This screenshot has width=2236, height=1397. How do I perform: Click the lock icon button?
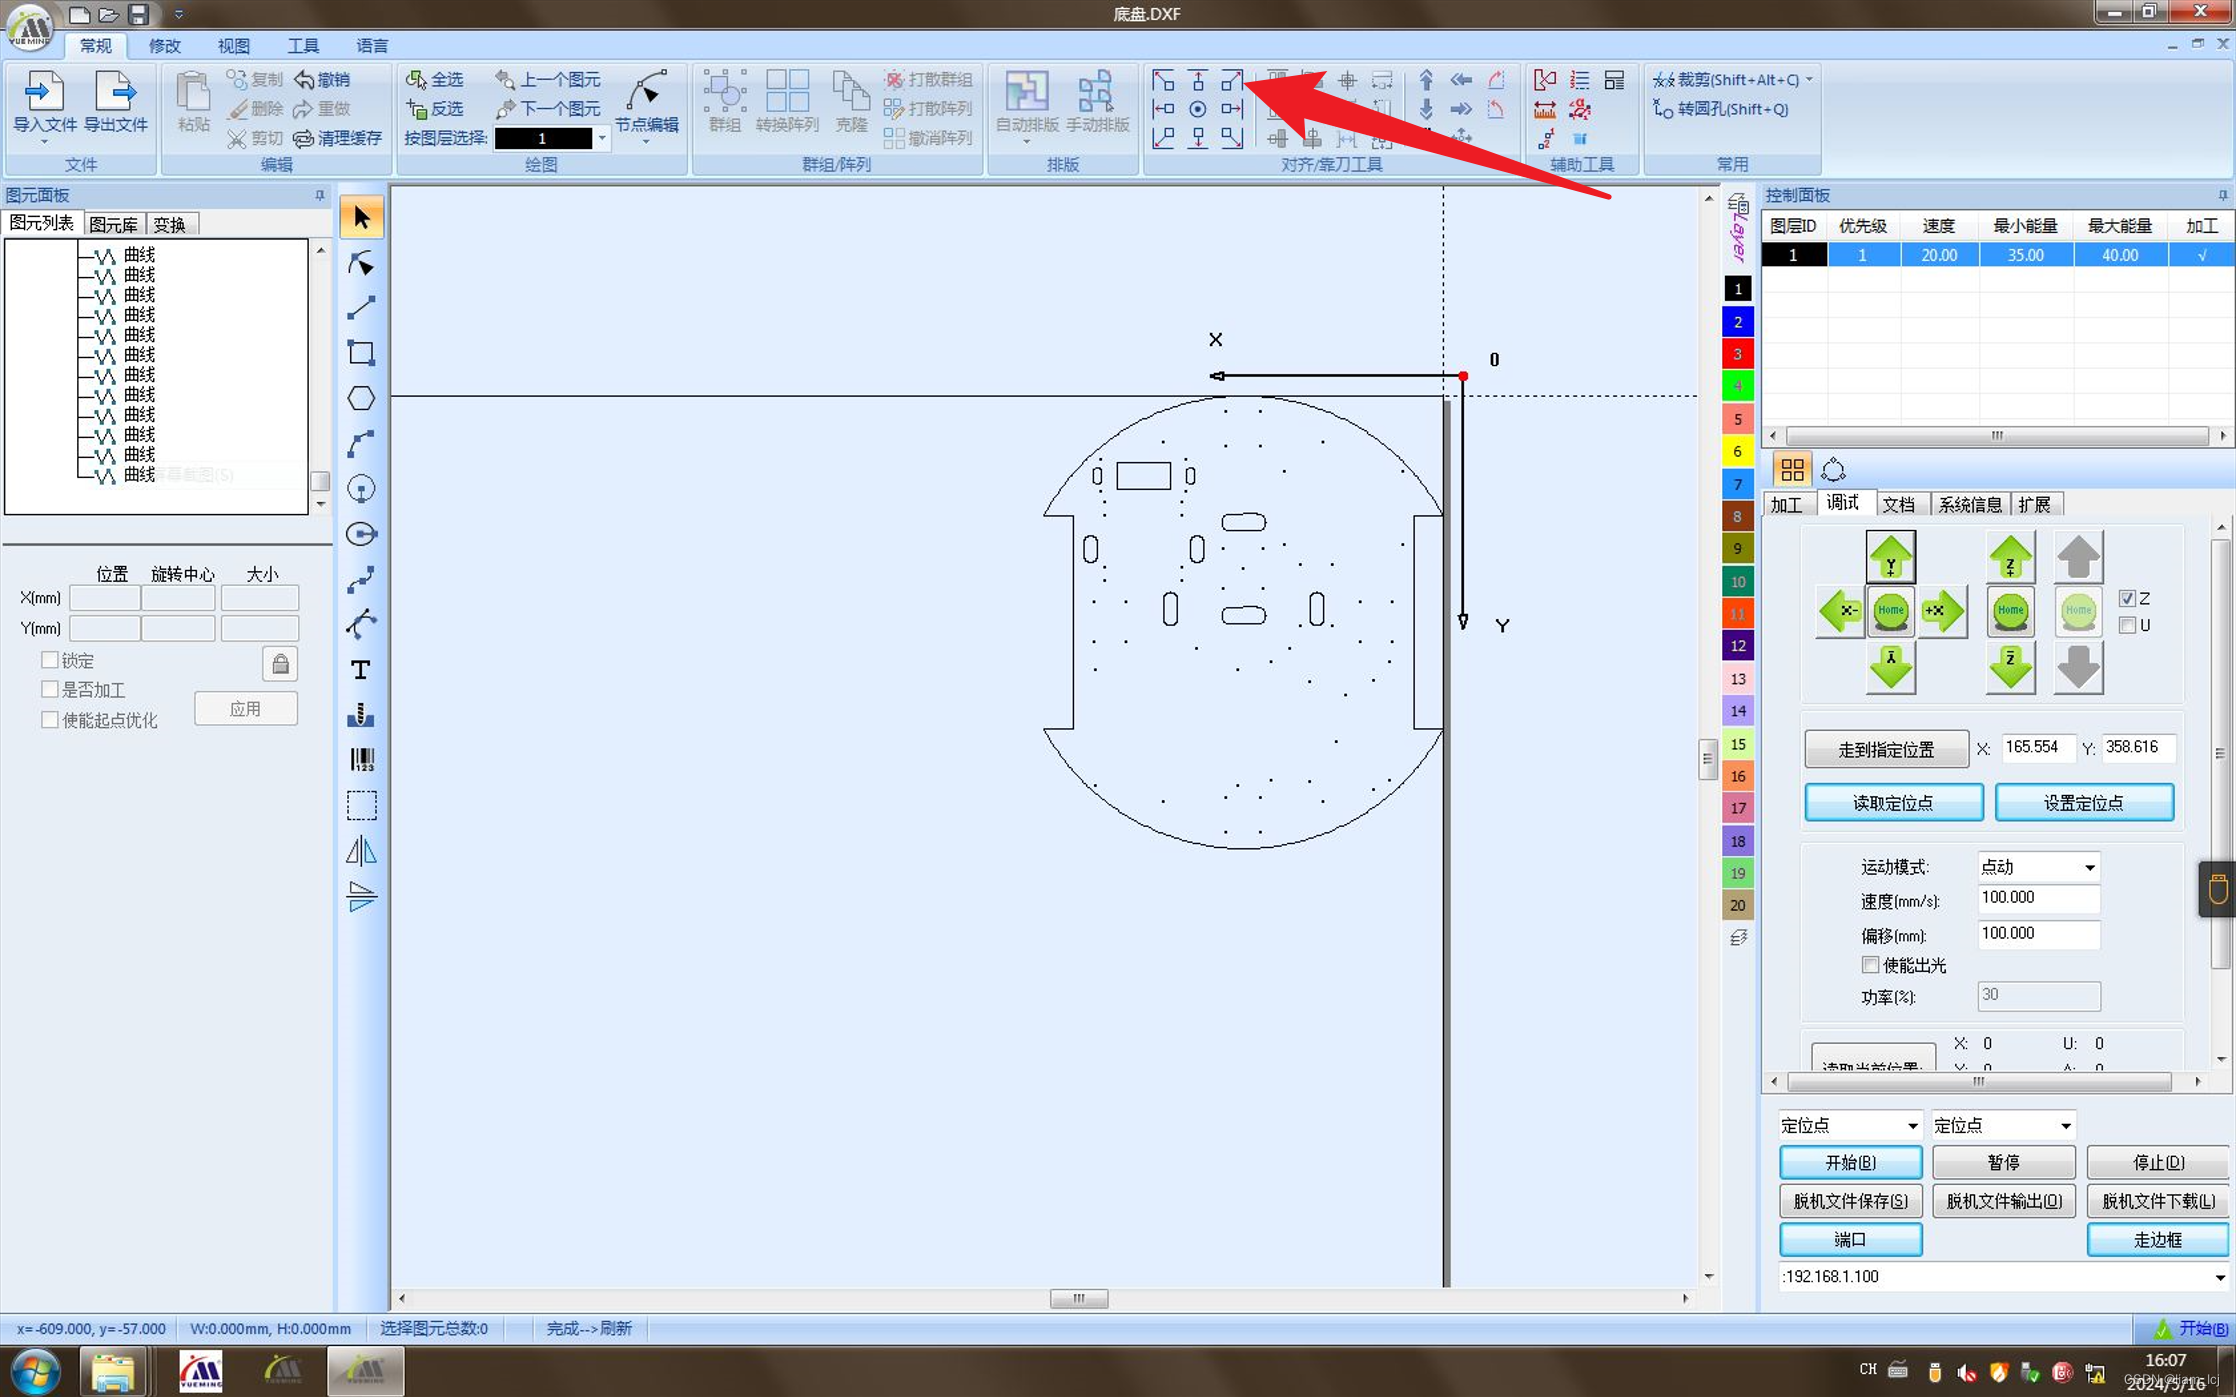pos(280,663)
